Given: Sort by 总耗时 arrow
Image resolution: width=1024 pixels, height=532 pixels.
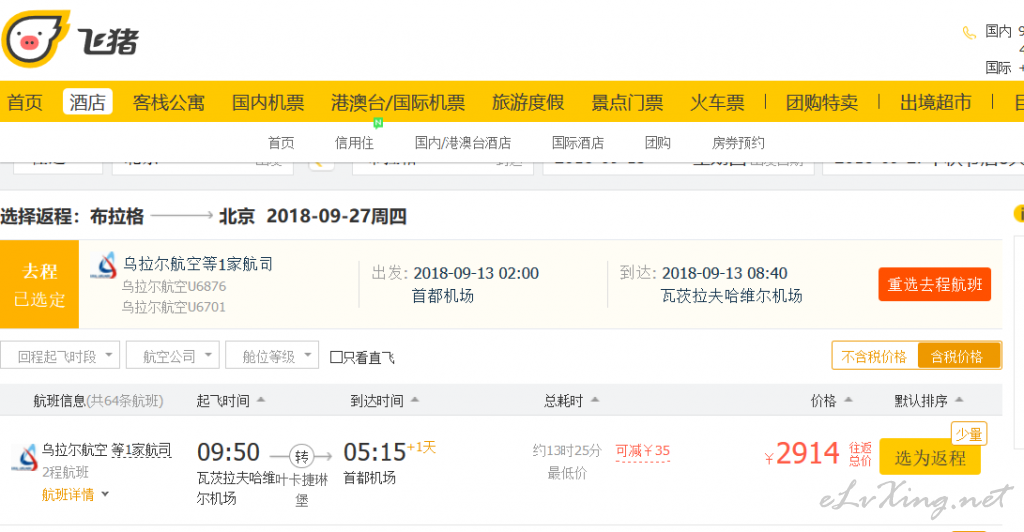Looking at the screenshot, I should (x=595, y=399).
